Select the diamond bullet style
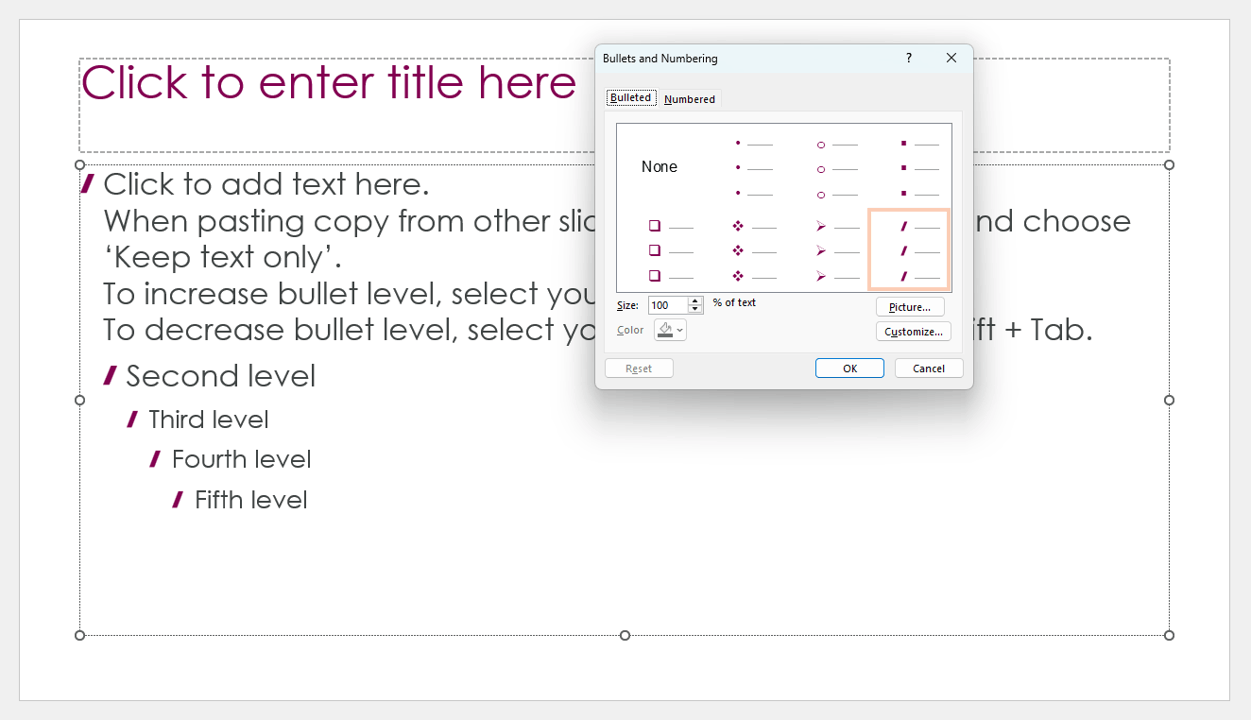 click(753, 248)
